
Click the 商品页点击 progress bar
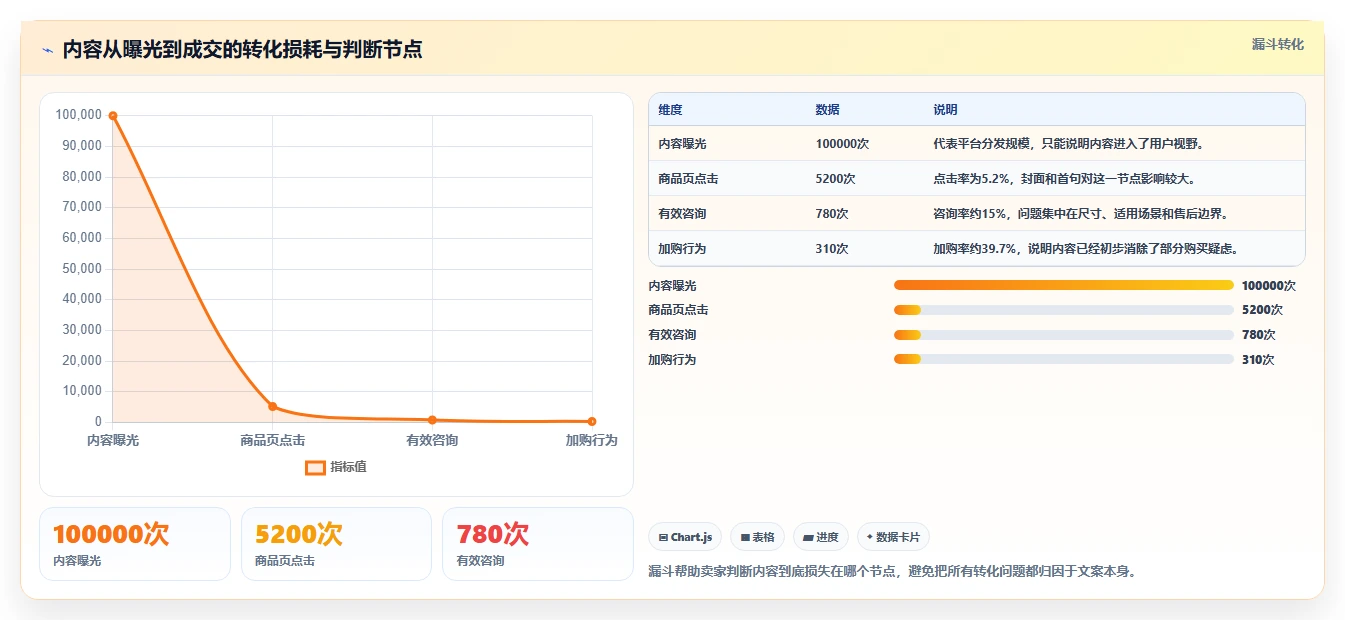point(1064,310)
